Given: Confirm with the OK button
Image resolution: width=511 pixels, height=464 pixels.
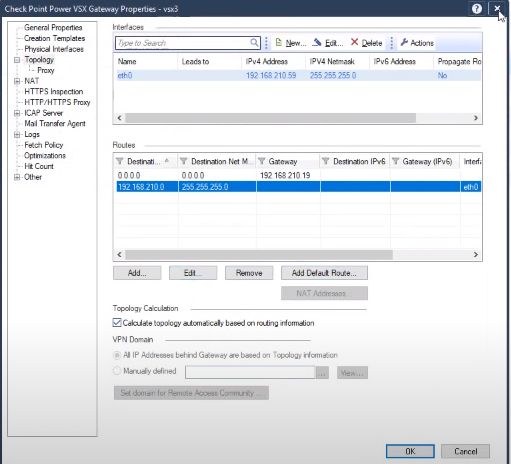Looking at the screenshot, I should pos(410,451).
